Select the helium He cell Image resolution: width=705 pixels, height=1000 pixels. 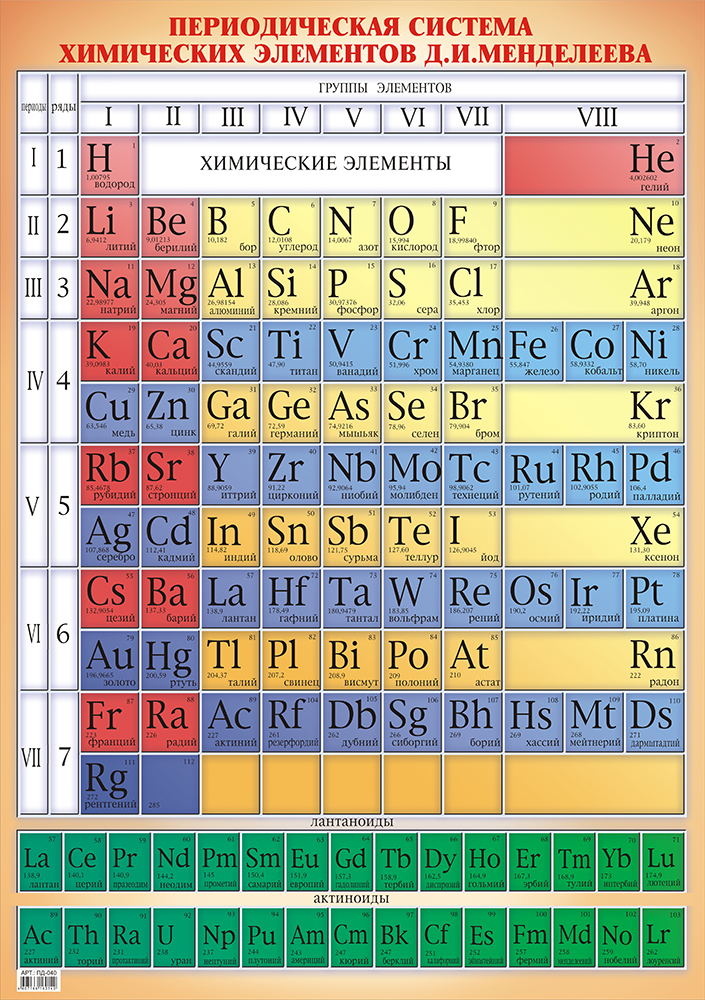click(x=594, y=165)
